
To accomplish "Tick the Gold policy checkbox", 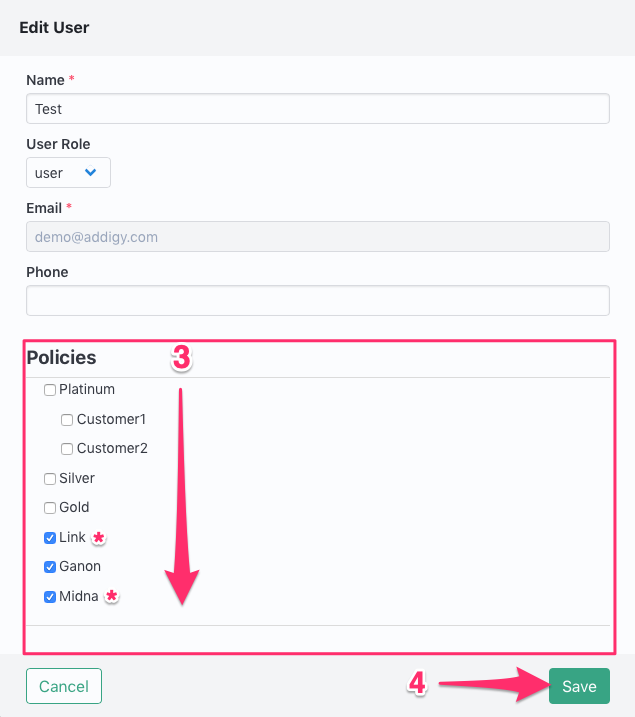I will coord(50,508).
